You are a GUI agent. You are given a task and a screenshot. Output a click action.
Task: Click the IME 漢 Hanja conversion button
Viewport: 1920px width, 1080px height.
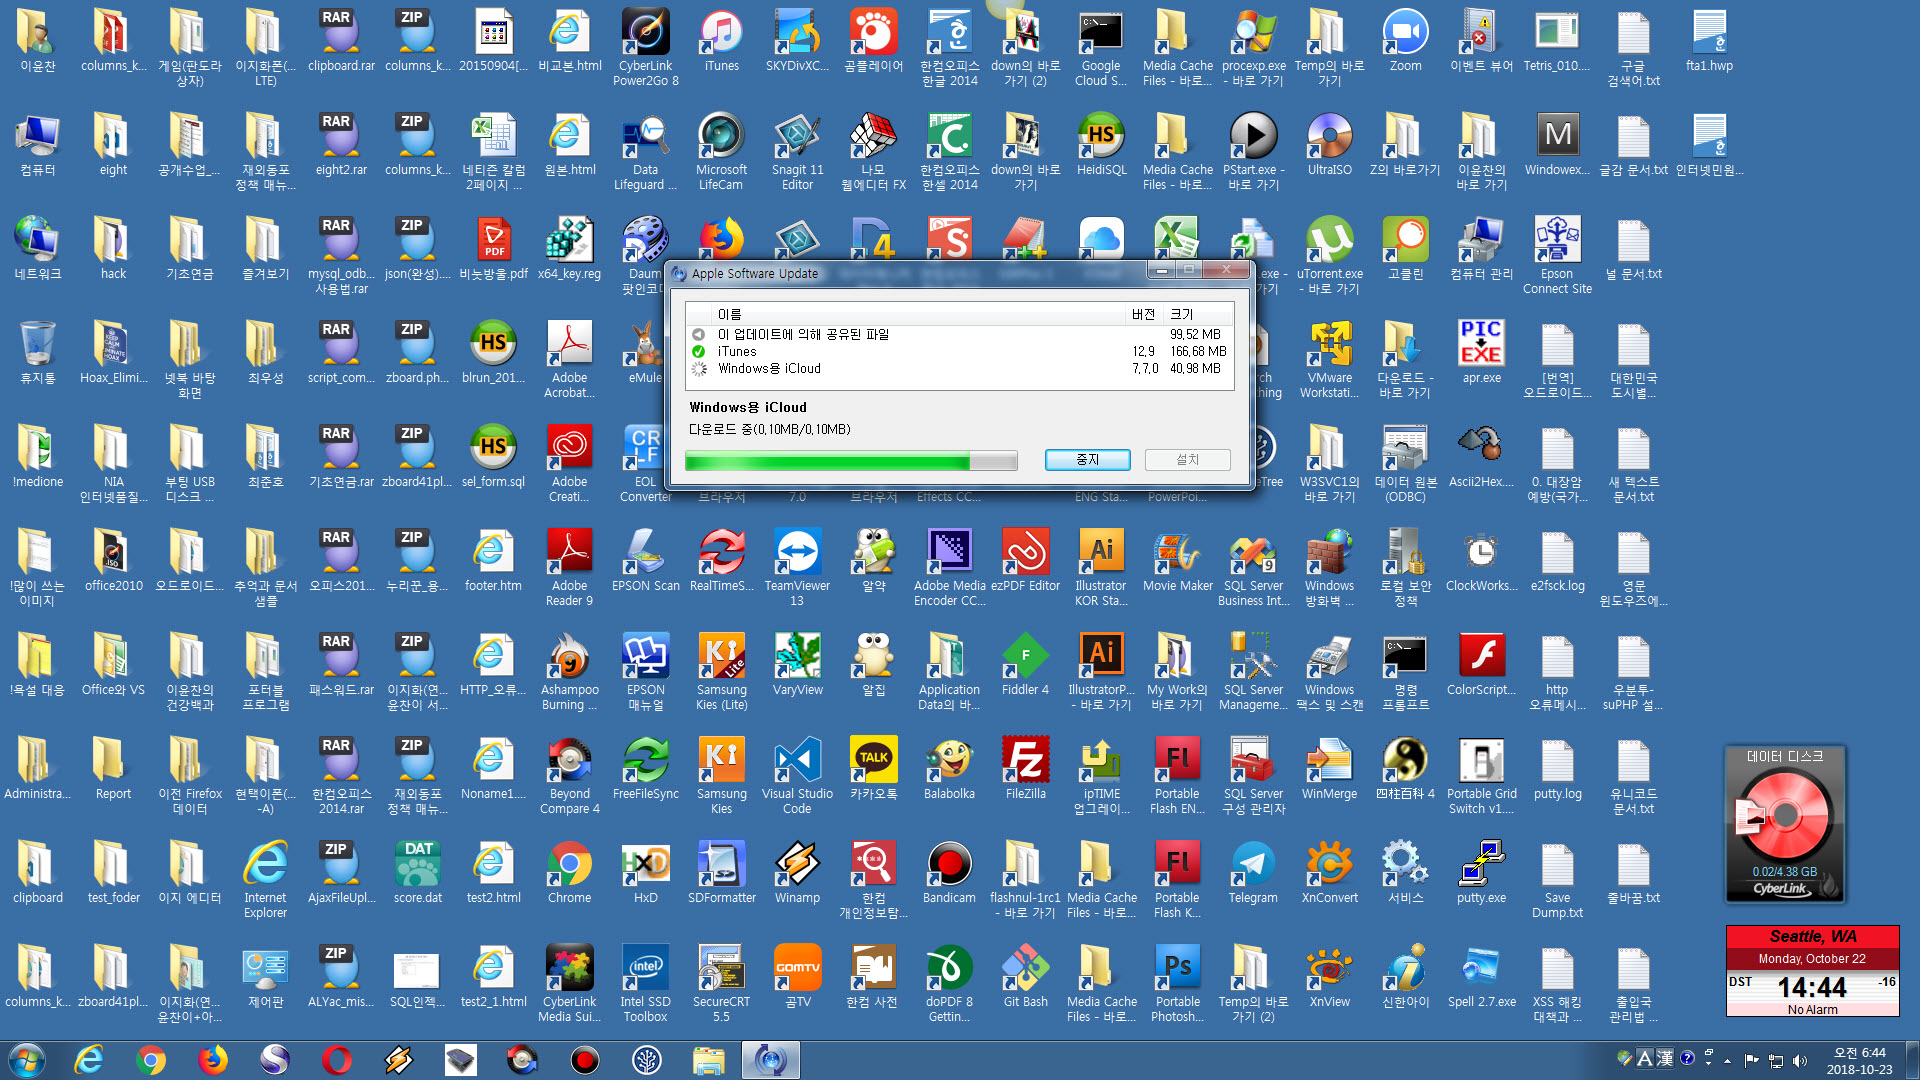pyautogui.click(x=1665, y=1058)
